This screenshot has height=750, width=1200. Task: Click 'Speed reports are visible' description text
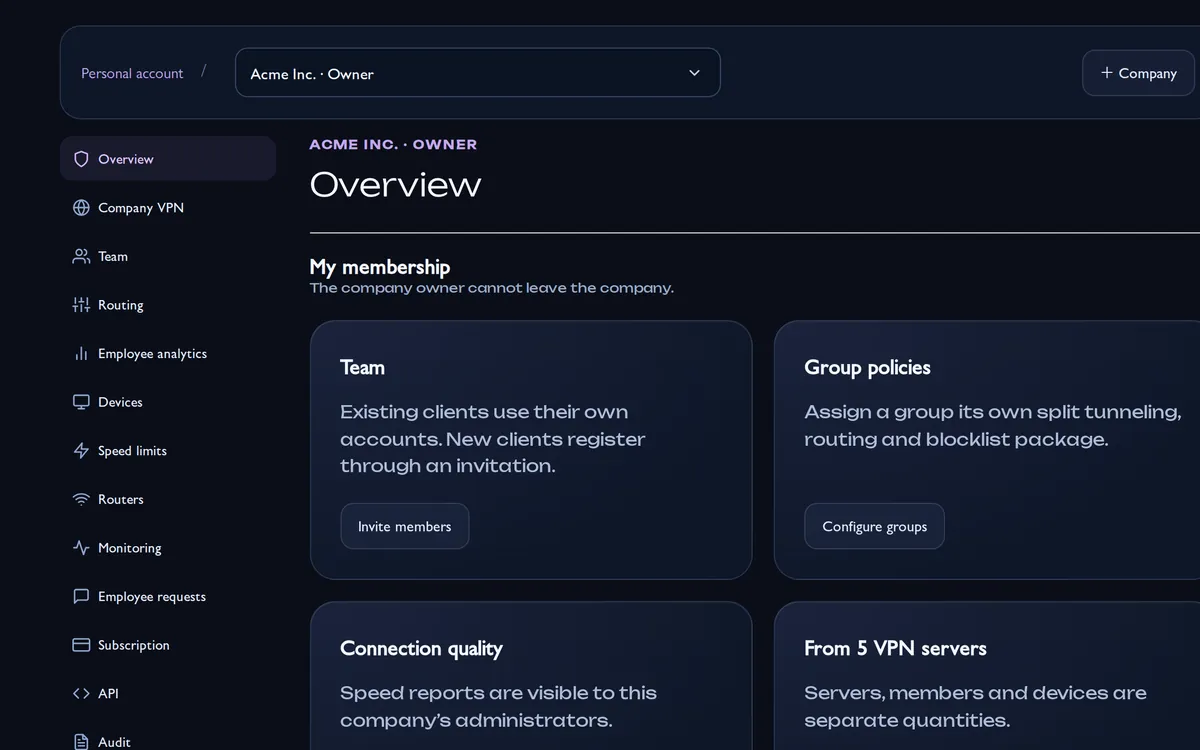(x=498, y=706)
